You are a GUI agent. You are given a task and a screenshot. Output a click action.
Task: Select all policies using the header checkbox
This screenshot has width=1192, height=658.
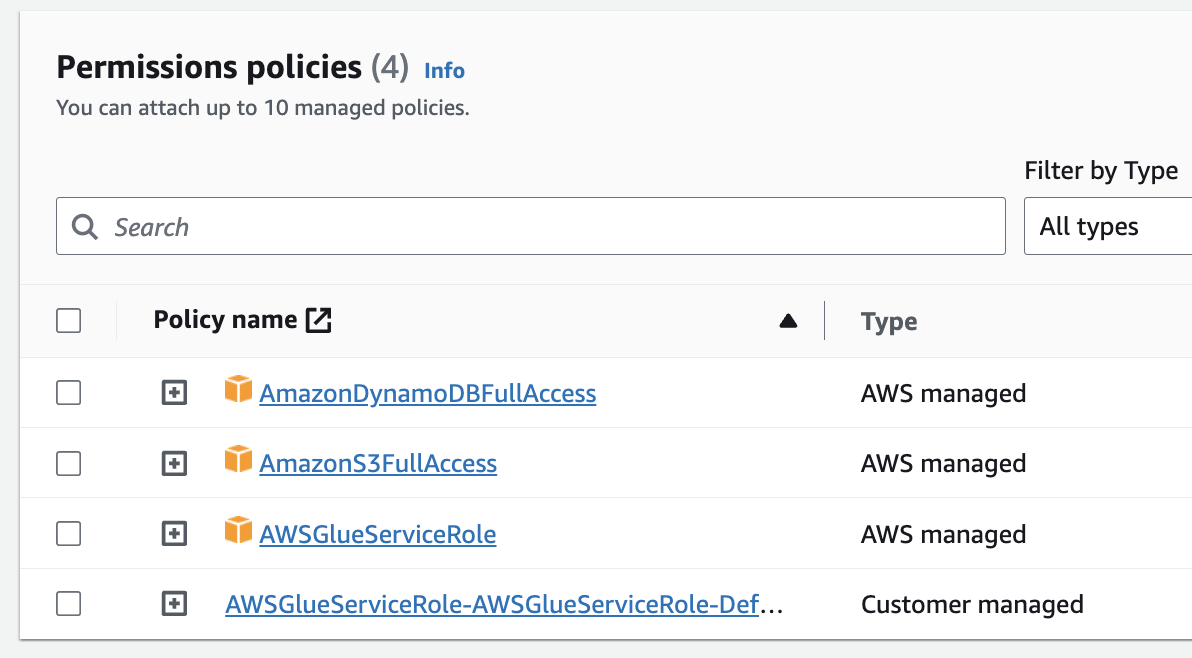[x=68, y=320]
